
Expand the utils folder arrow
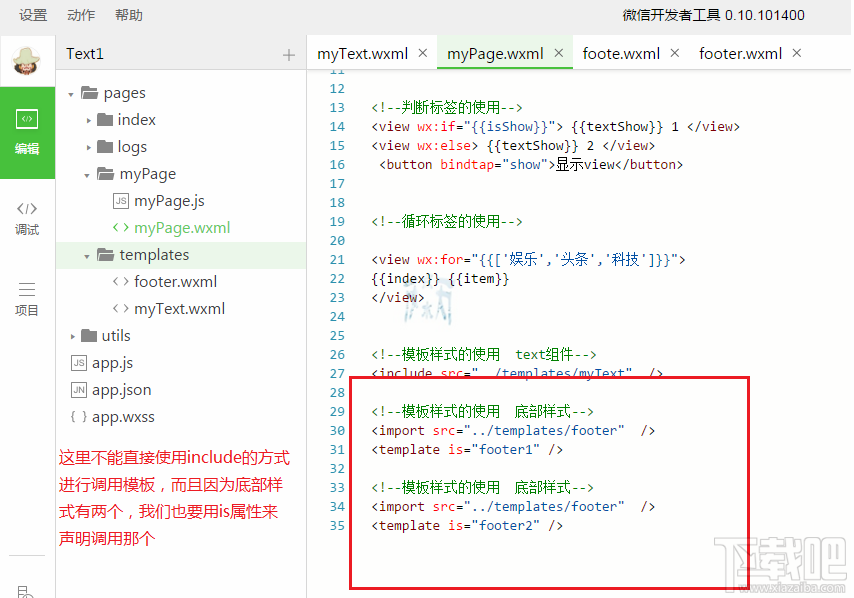(72, 337)
